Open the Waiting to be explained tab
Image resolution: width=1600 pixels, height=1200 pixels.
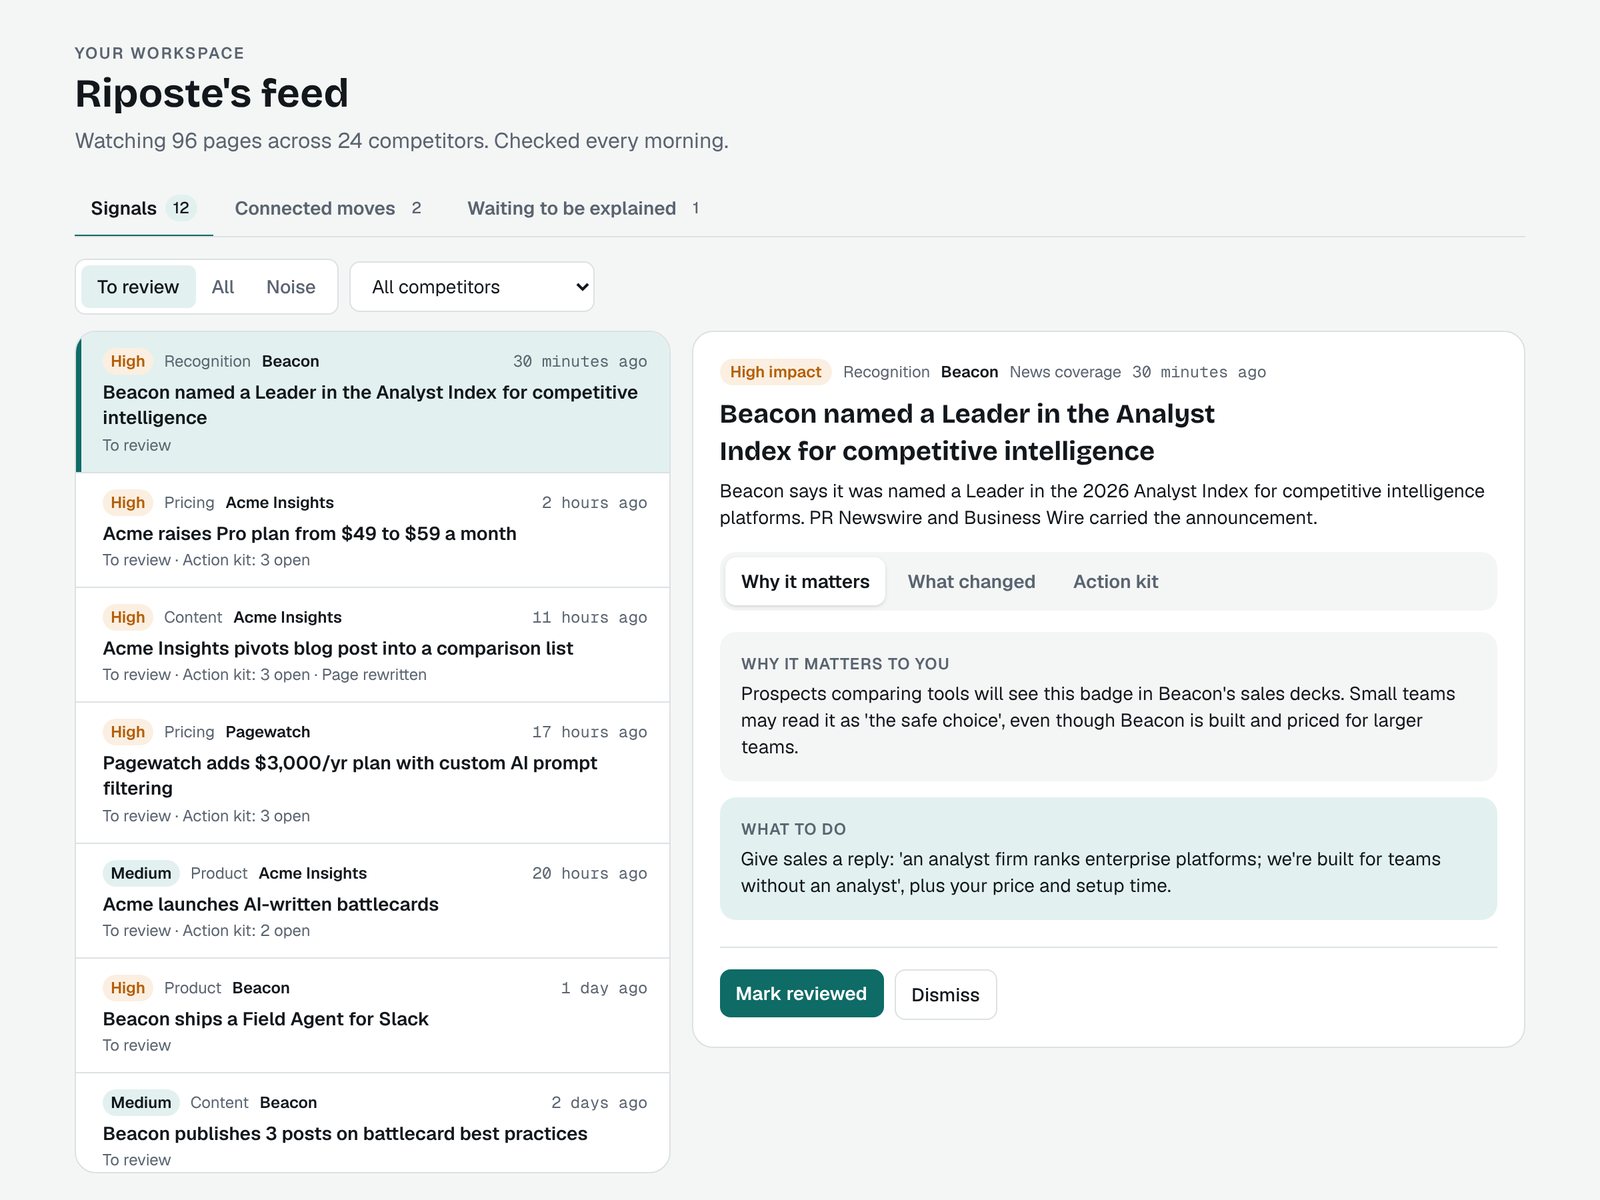[x=583, y=208]
